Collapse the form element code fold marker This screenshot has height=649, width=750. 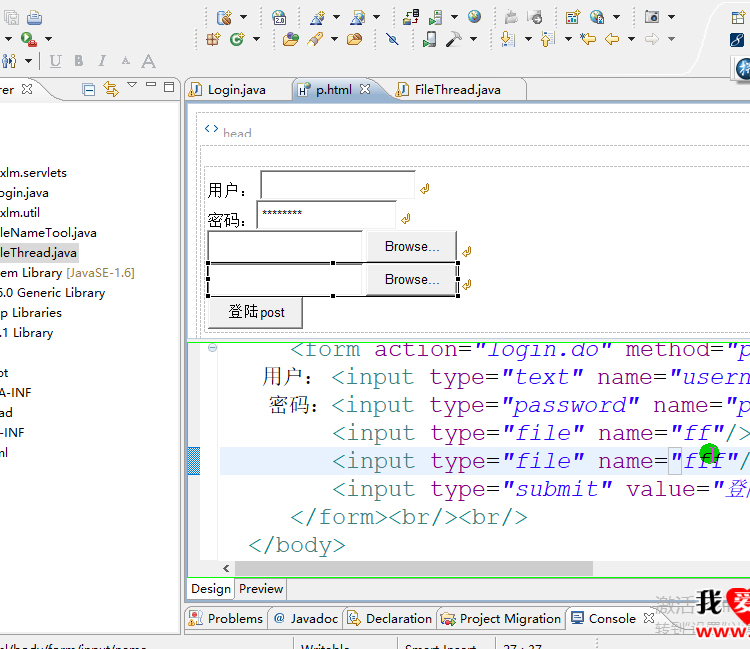click(x=212, y=348)
